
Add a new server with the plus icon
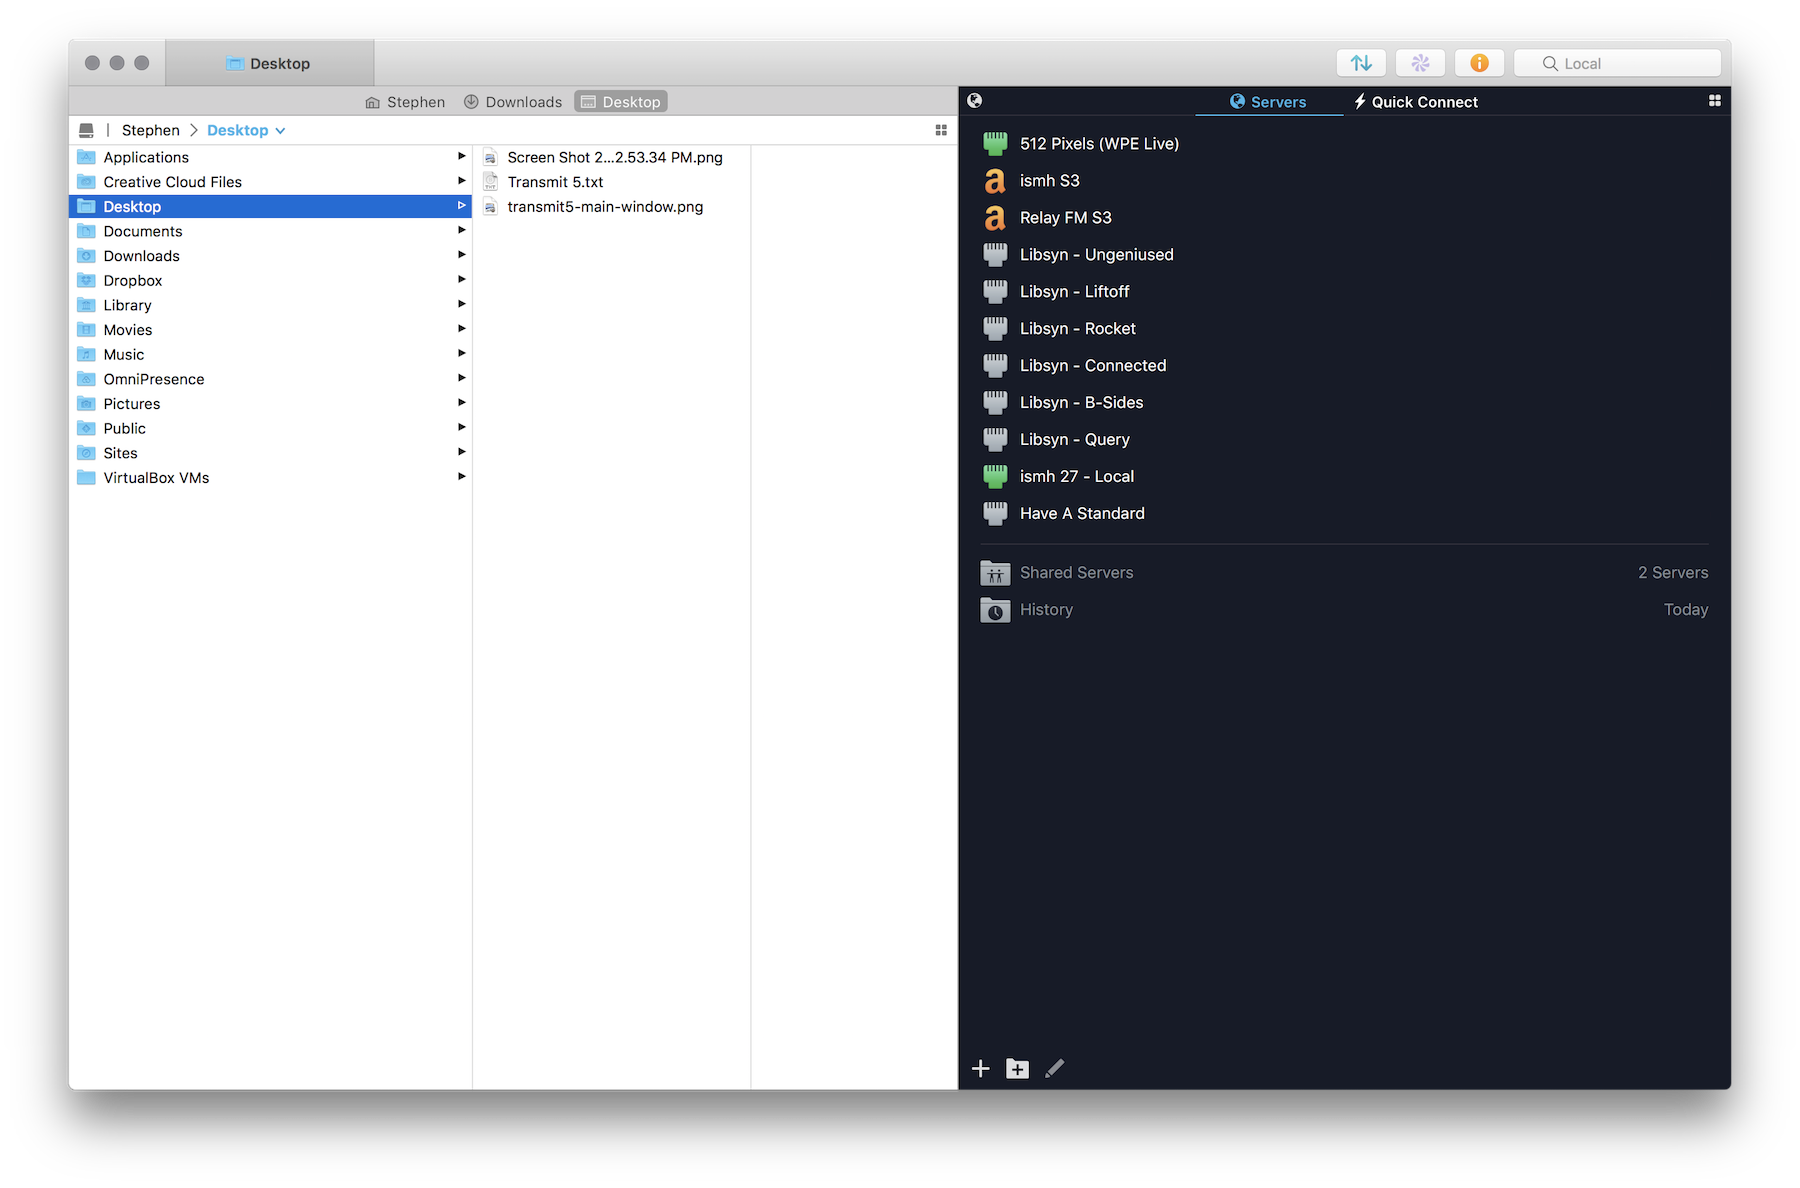point(980,1068)
